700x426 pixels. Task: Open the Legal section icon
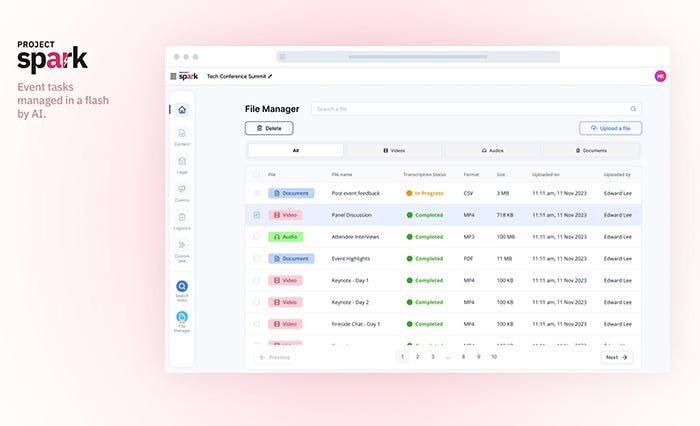point(182,161)
